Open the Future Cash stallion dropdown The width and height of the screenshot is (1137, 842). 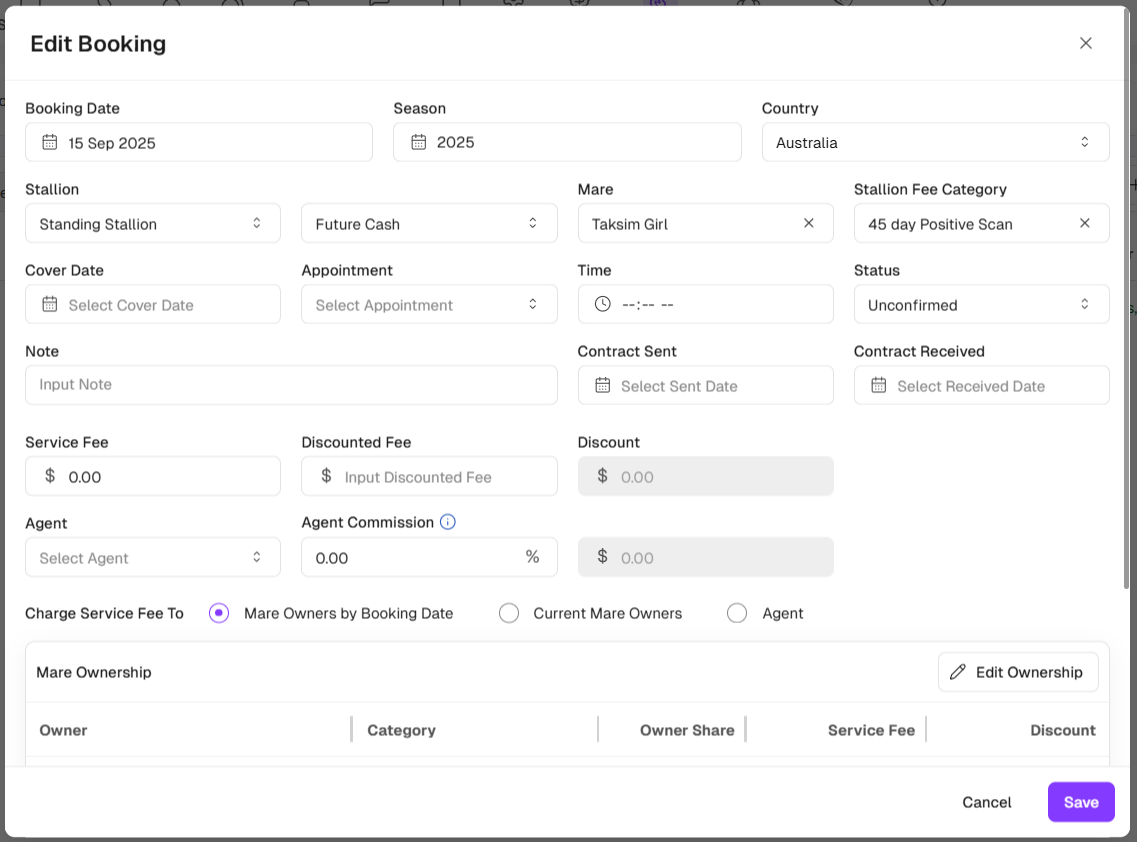coord(428,223)
